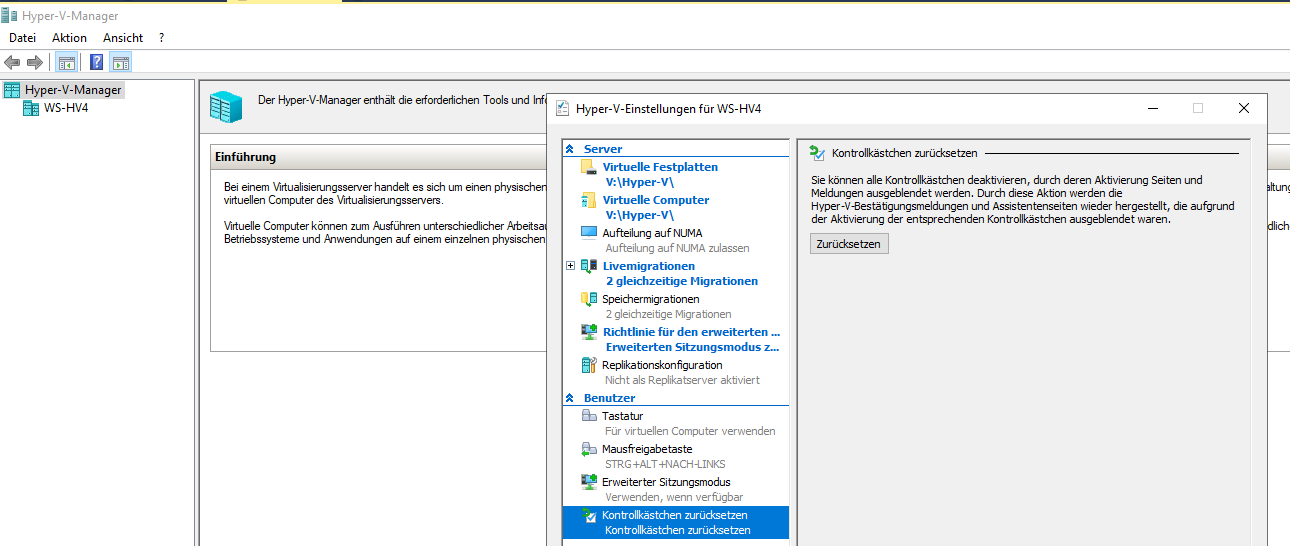Click the Zurücksetzen button
1290x546 pixels.
pos(849,243)
